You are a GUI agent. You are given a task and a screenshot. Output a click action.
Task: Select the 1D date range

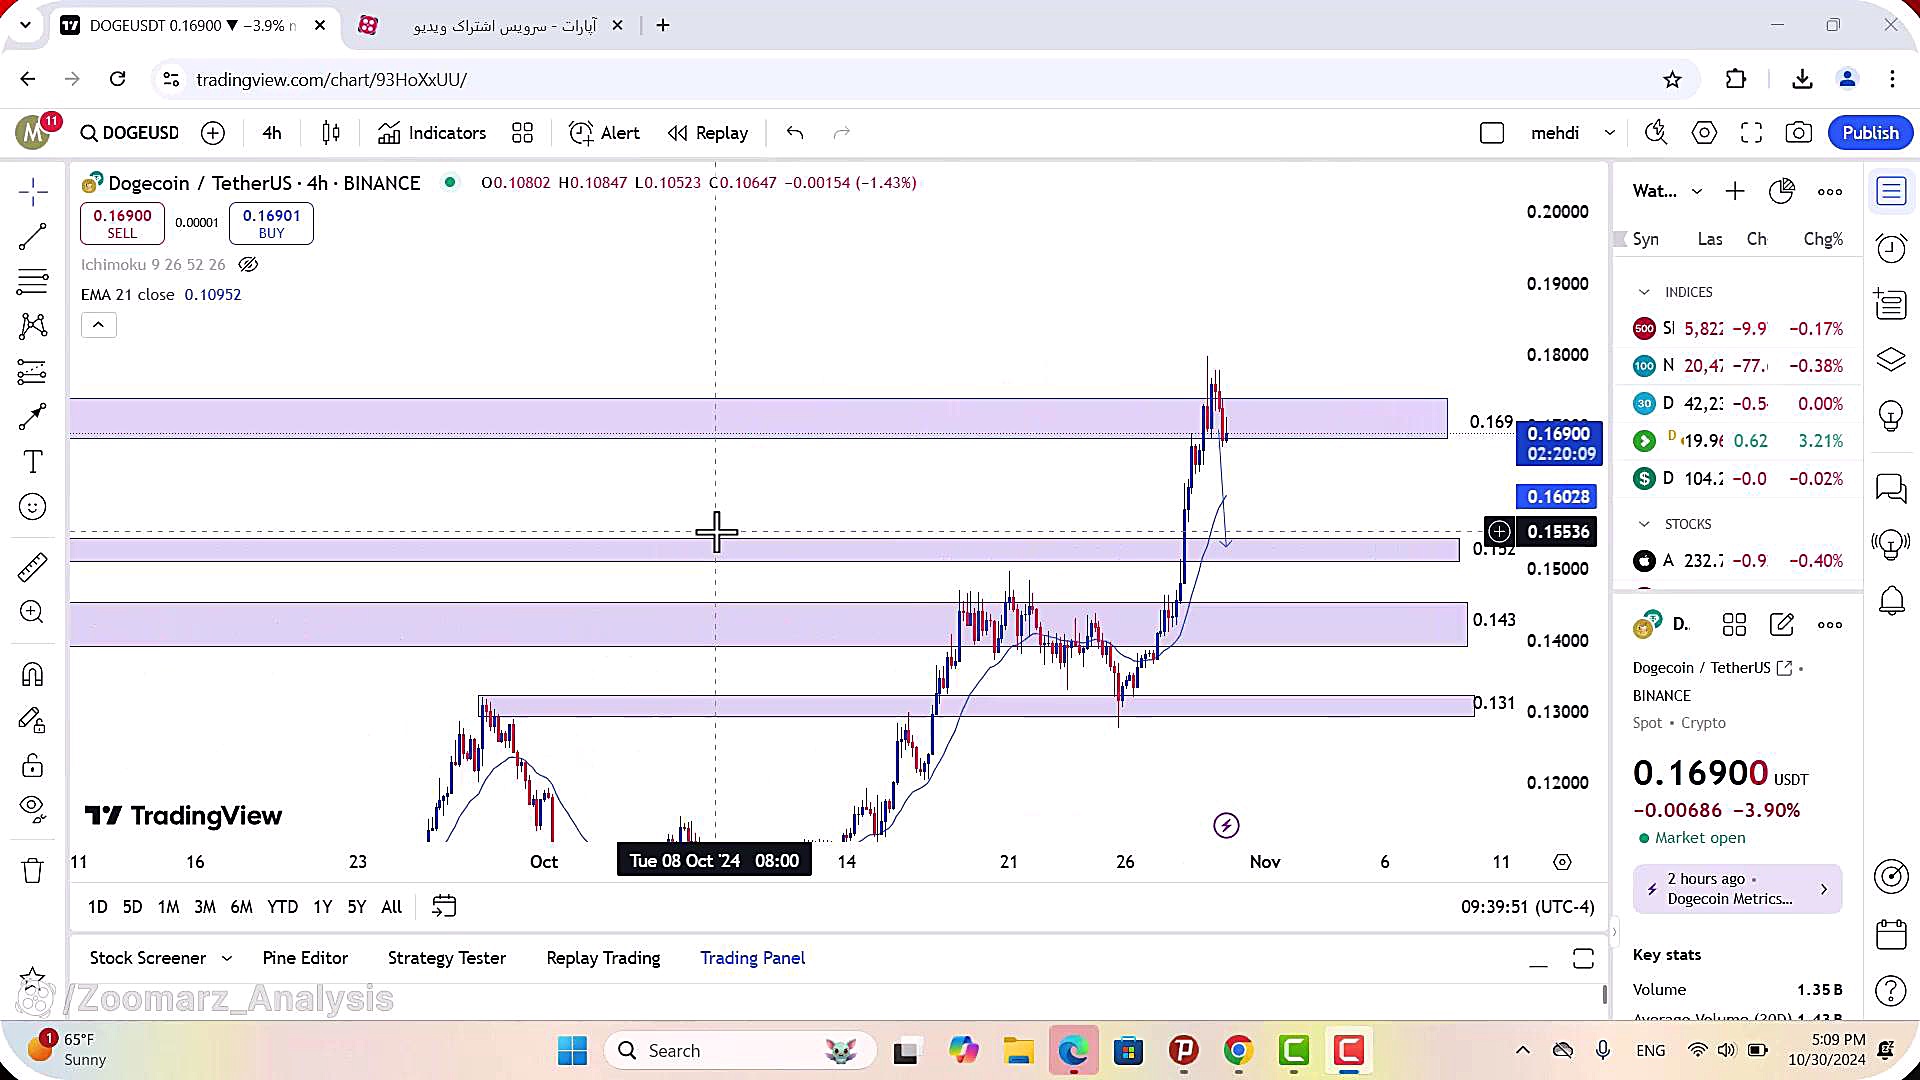tap(97, 907)
